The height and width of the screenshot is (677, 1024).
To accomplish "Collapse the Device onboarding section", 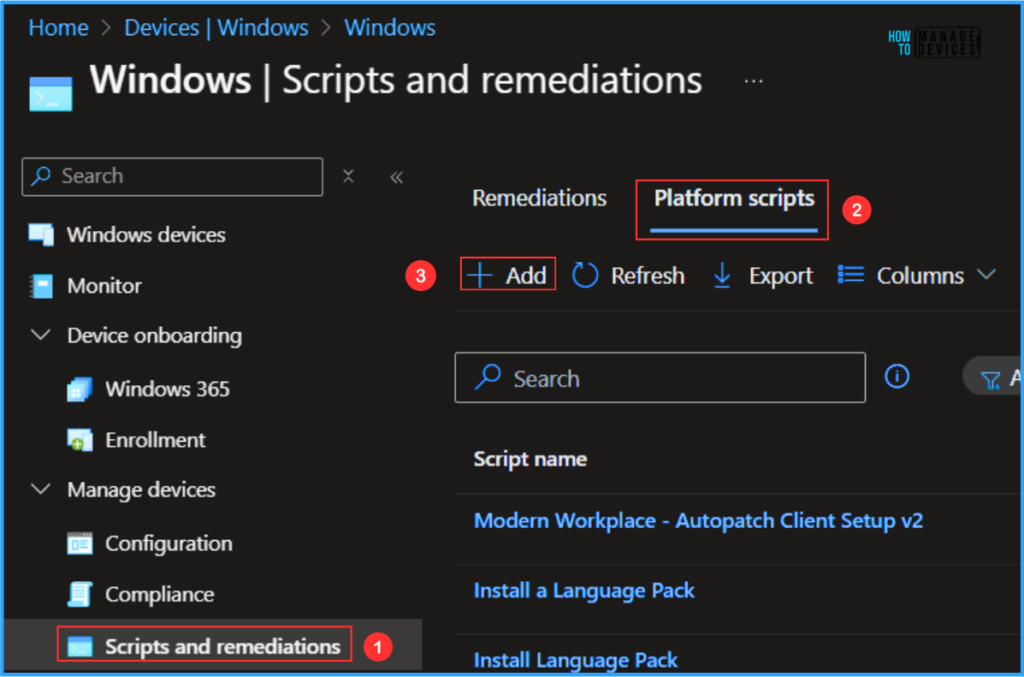I will pos(41,335).
